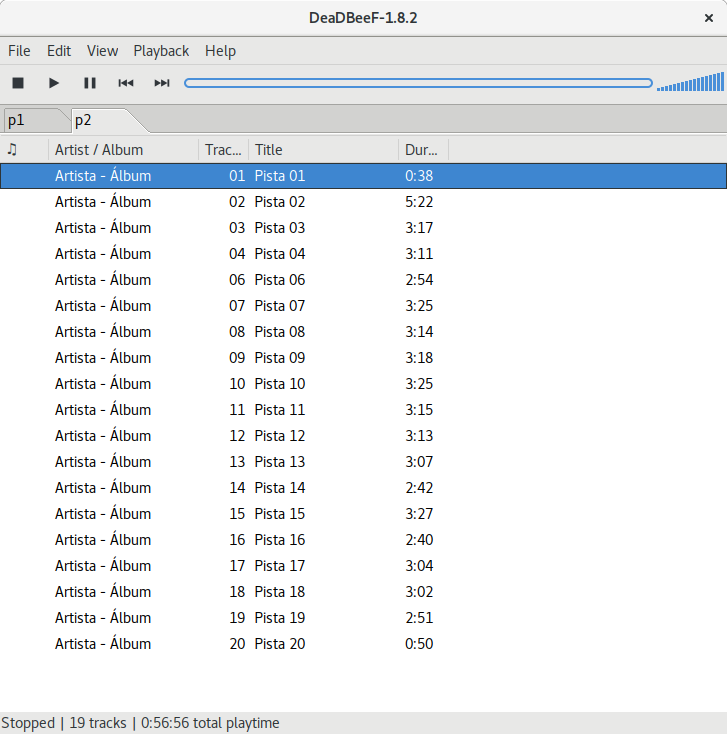Select the Pista 03 track row
The image size is (727, 734).
pos(363,228)
